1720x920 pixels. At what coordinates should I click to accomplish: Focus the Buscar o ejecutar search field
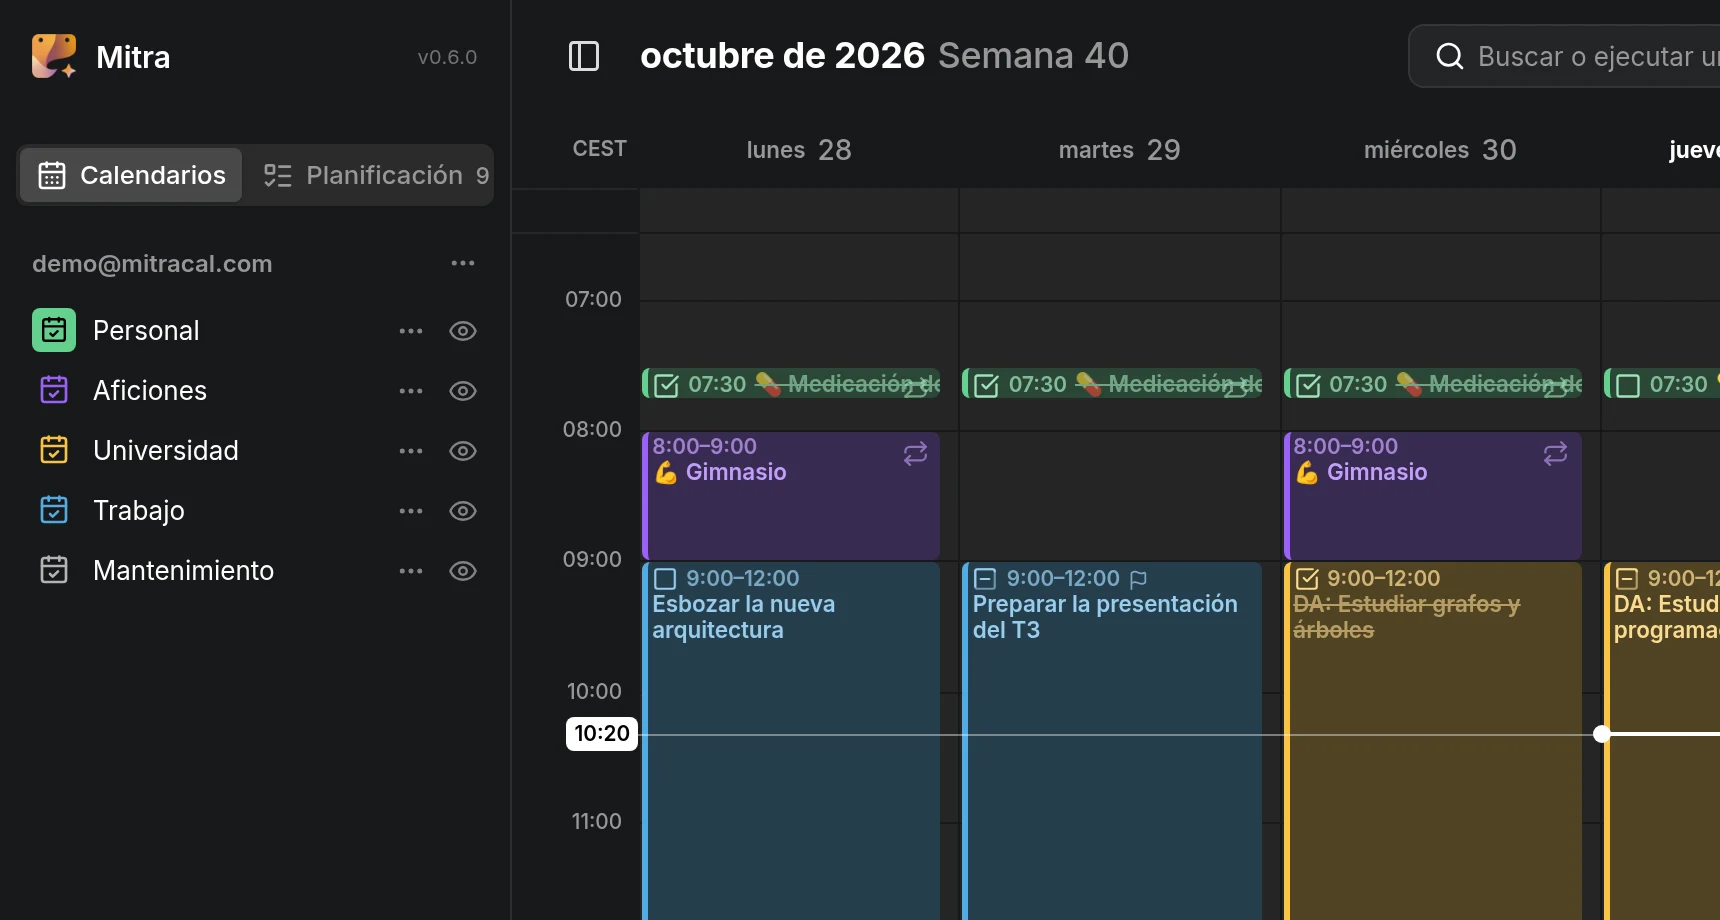pyautogui.click(x=1565, y=56)
